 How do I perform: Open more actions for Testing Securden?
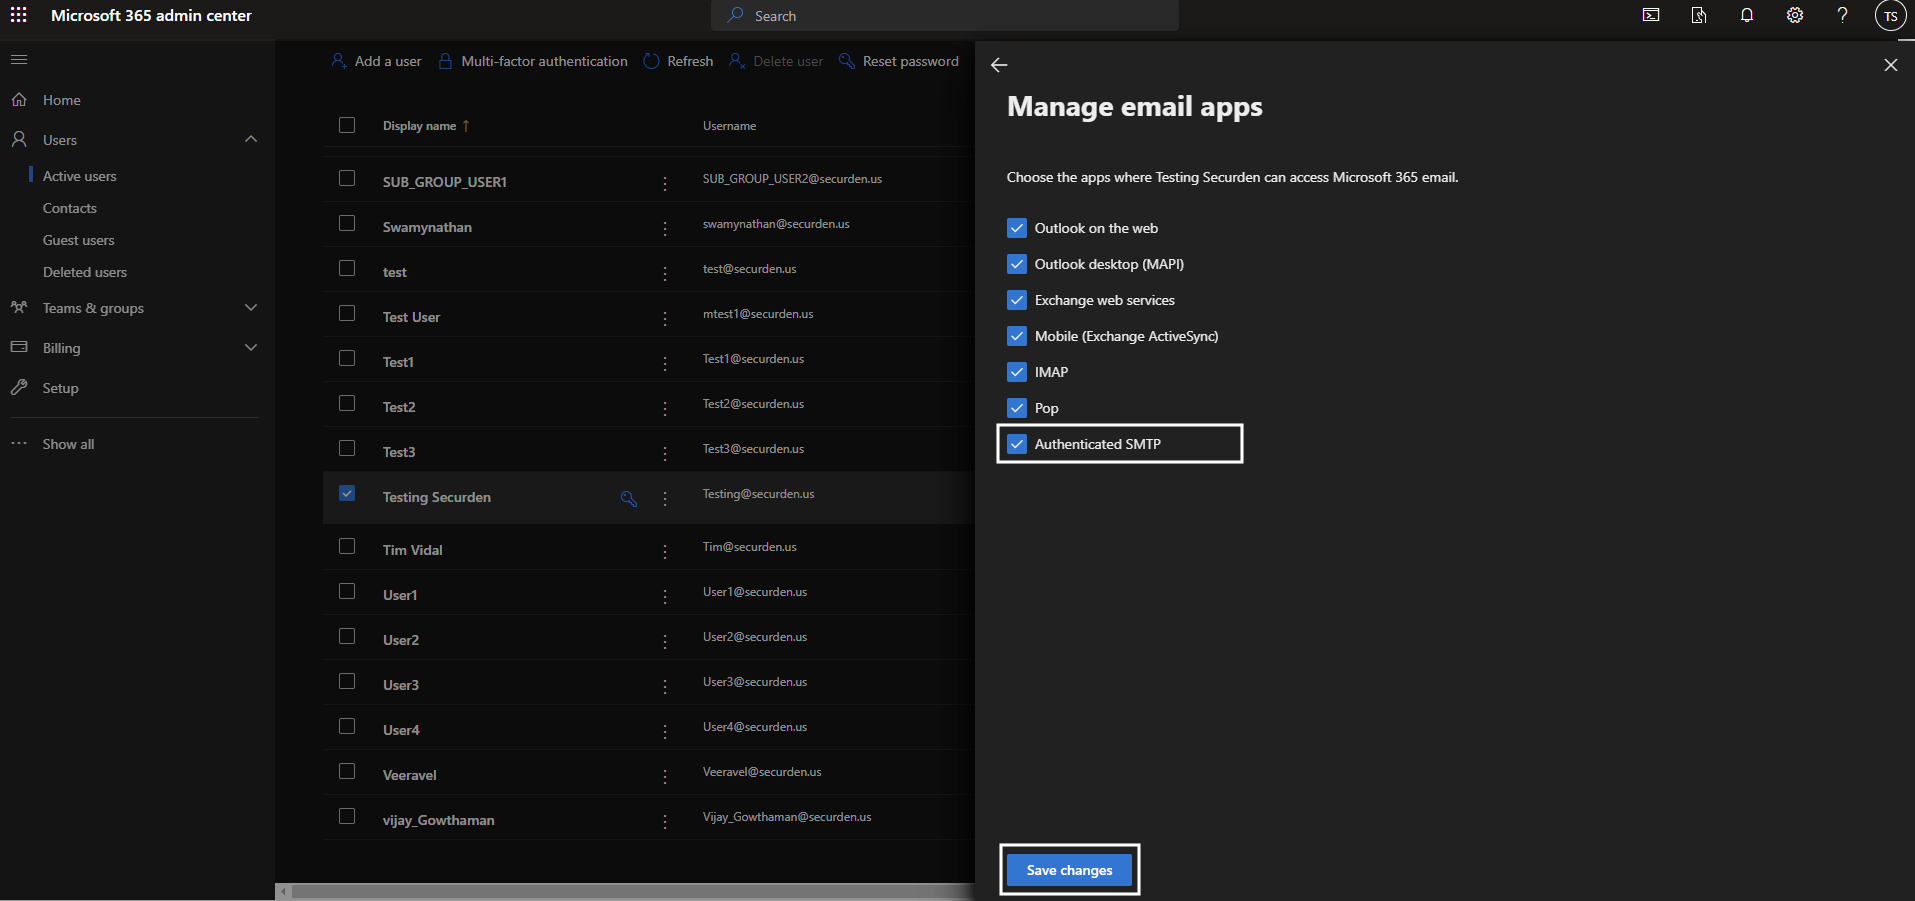(x=665, y=499)
